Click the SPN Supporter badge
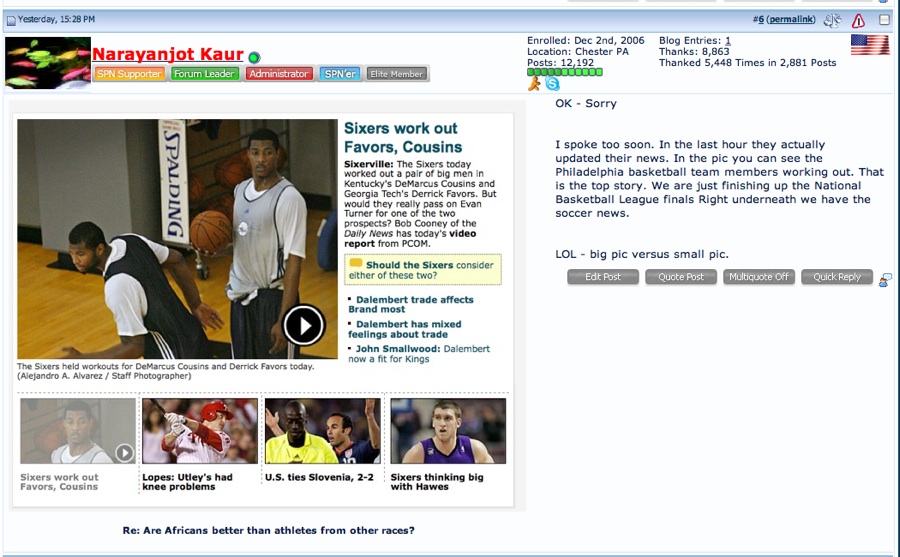The height and width of the screenshot is (557, 900). click(x=129, y=74)
